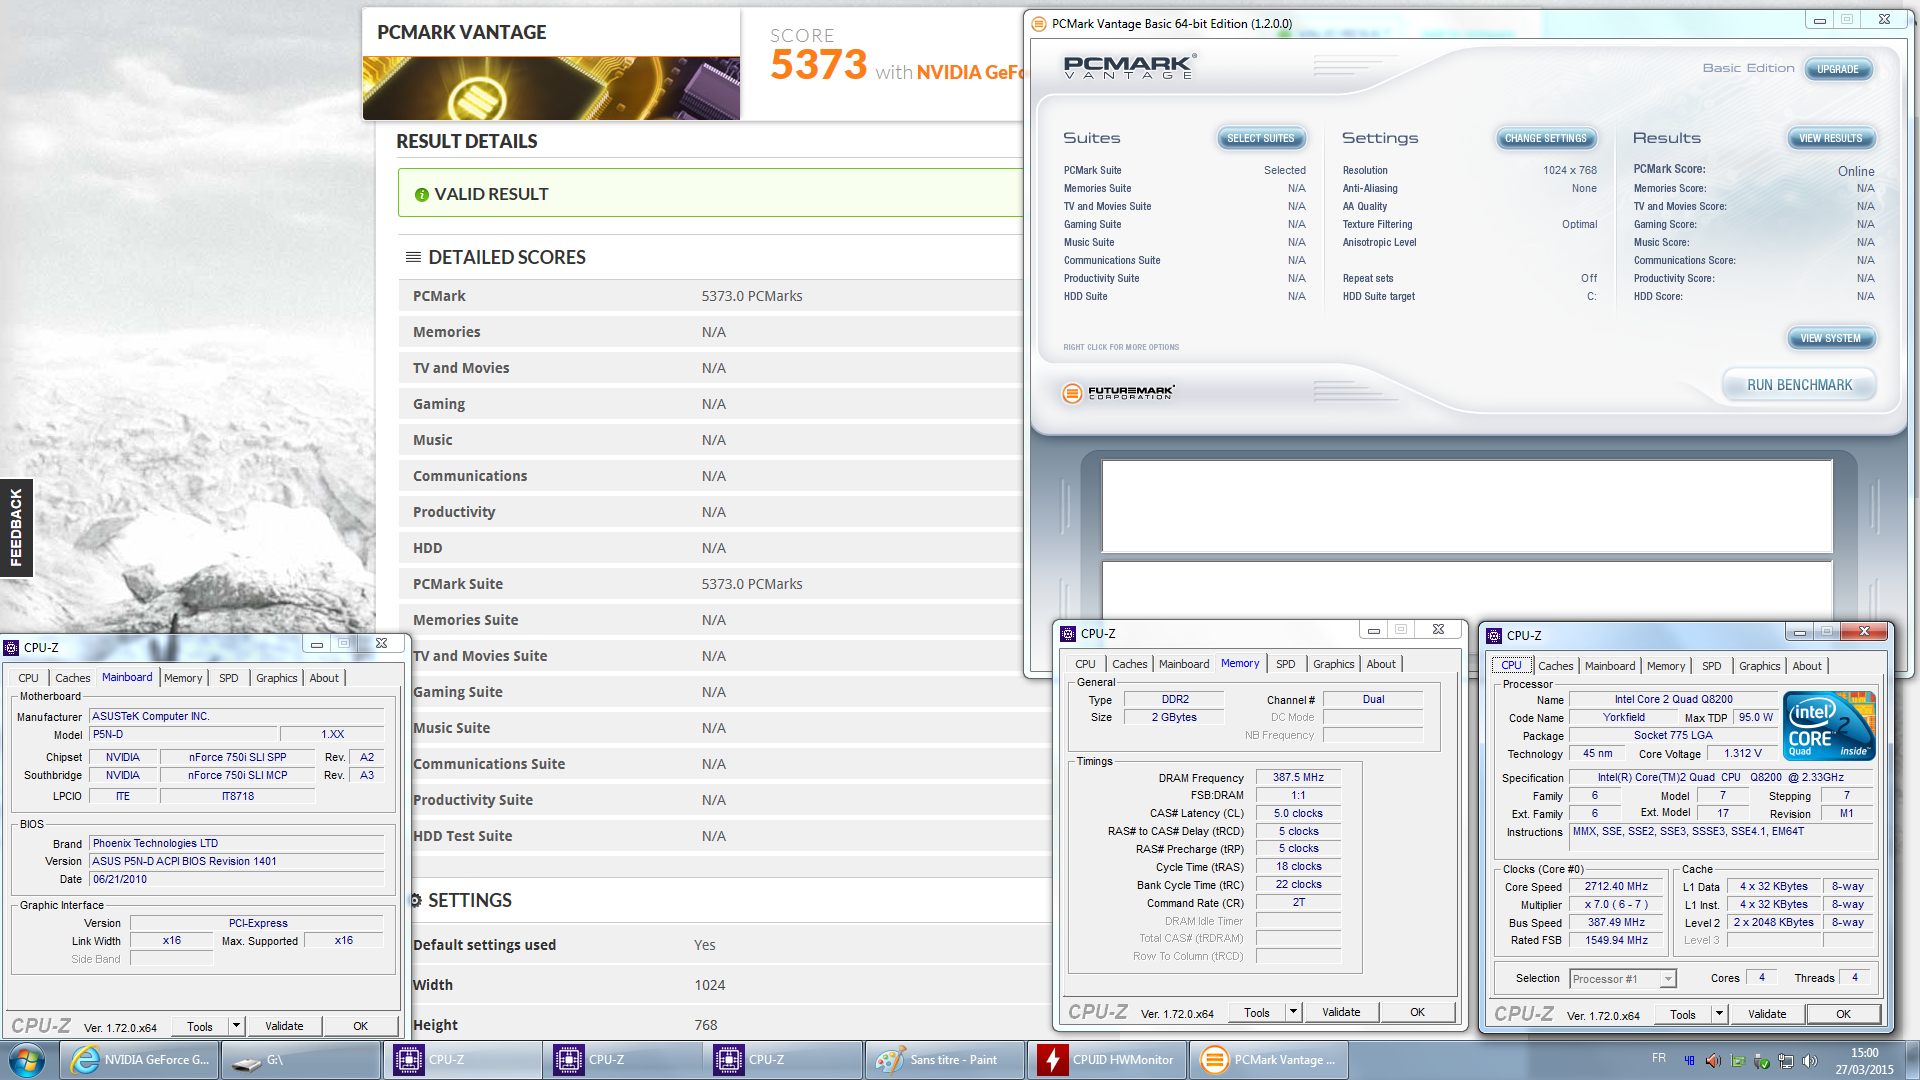Screen dimensions: 1920x1080
Task: Click the Safely Remove Hardware tray icon
Action: [1762, 1061]
